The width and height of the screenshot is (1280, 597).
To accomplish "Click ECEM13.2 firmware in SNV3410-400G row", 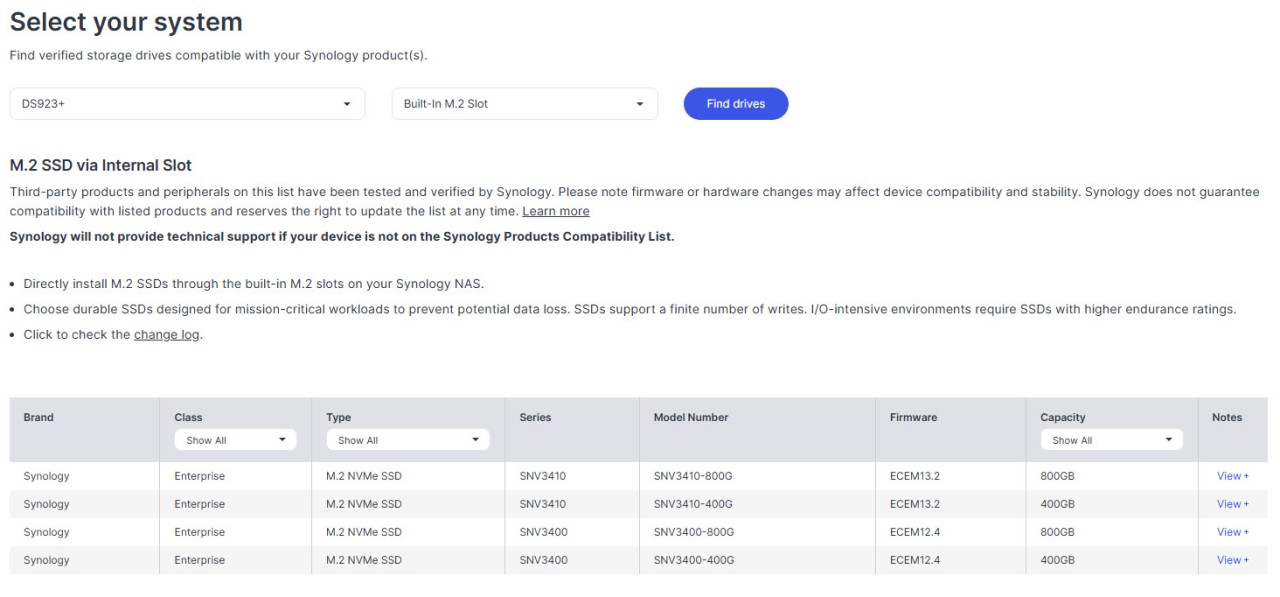I will coord(915,504).
